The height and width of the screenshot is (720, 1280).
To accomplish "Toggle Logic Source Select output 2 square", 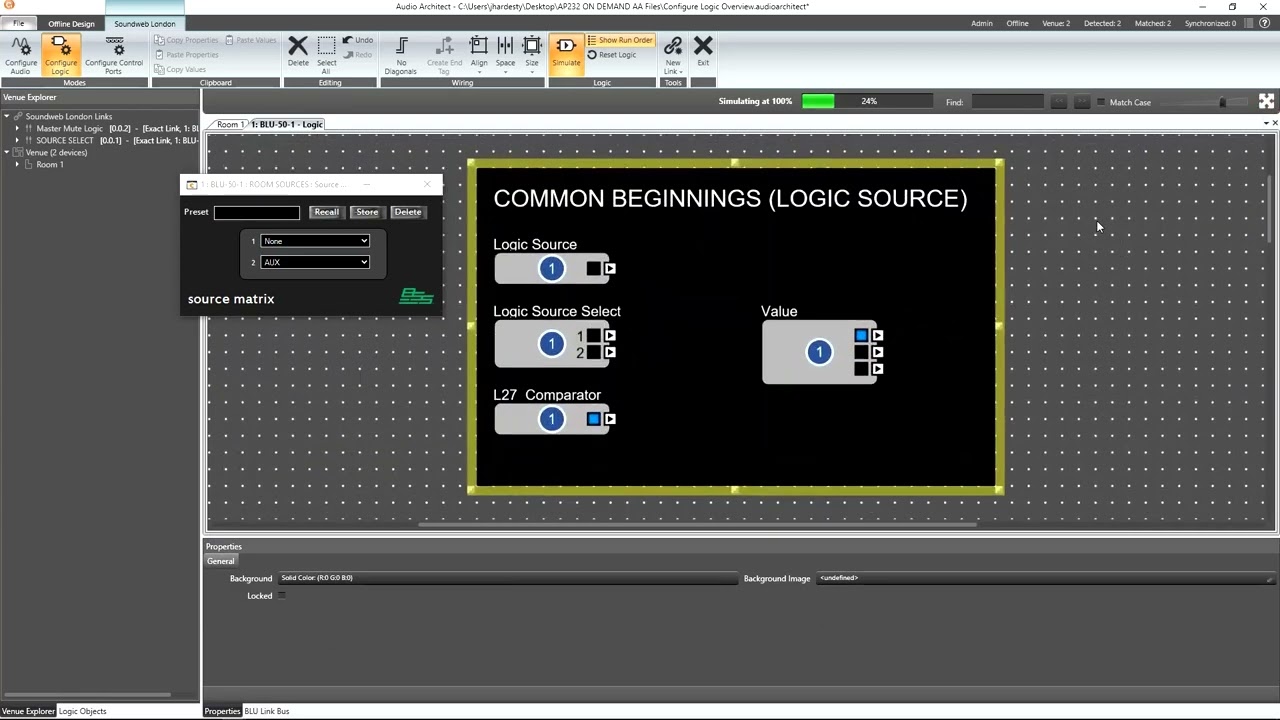I will pyautogui.click(x=594, y=352).
